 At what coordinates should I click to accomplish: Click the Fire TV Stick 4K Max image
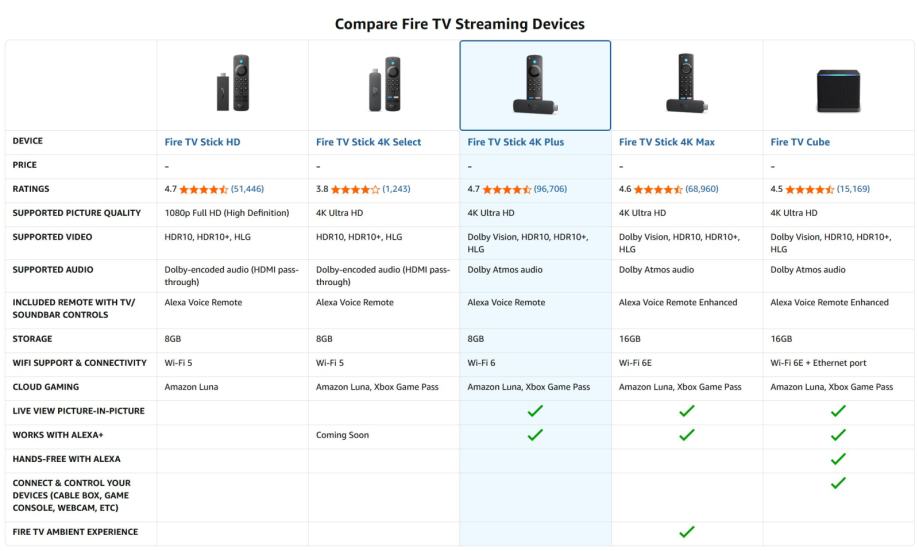pos(686,84)
